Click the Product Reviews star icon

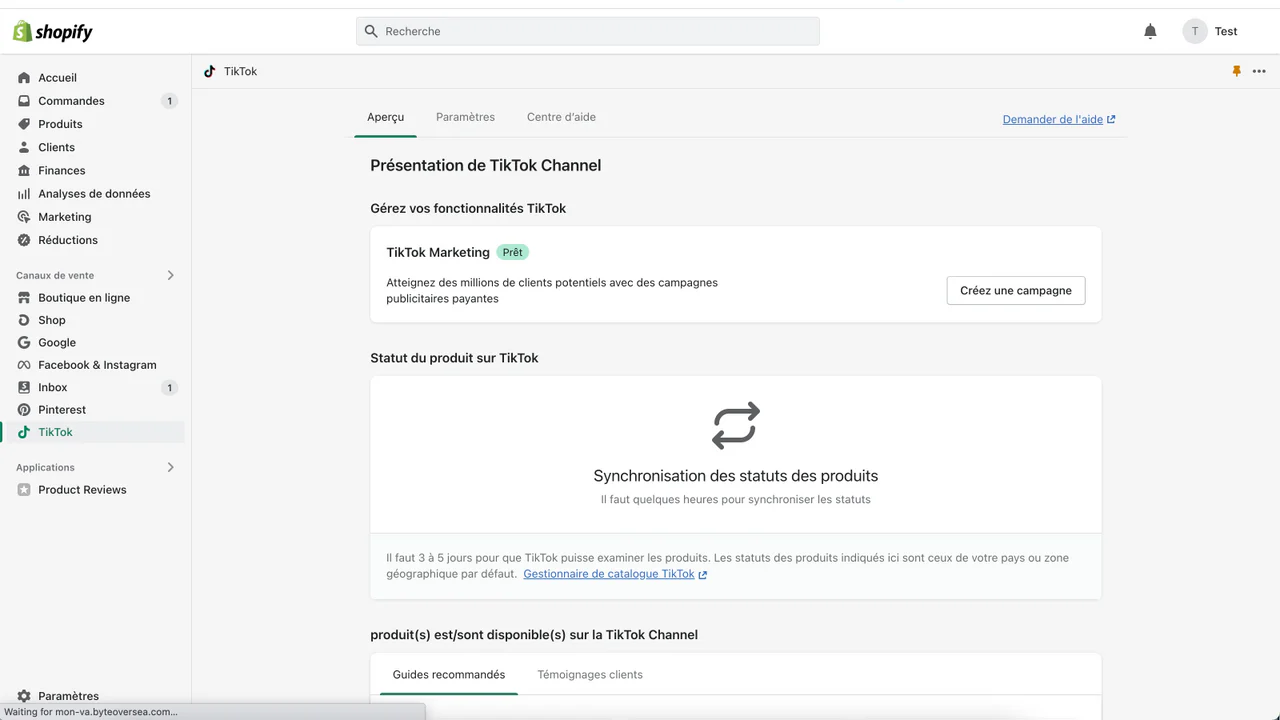pos(24,490)
